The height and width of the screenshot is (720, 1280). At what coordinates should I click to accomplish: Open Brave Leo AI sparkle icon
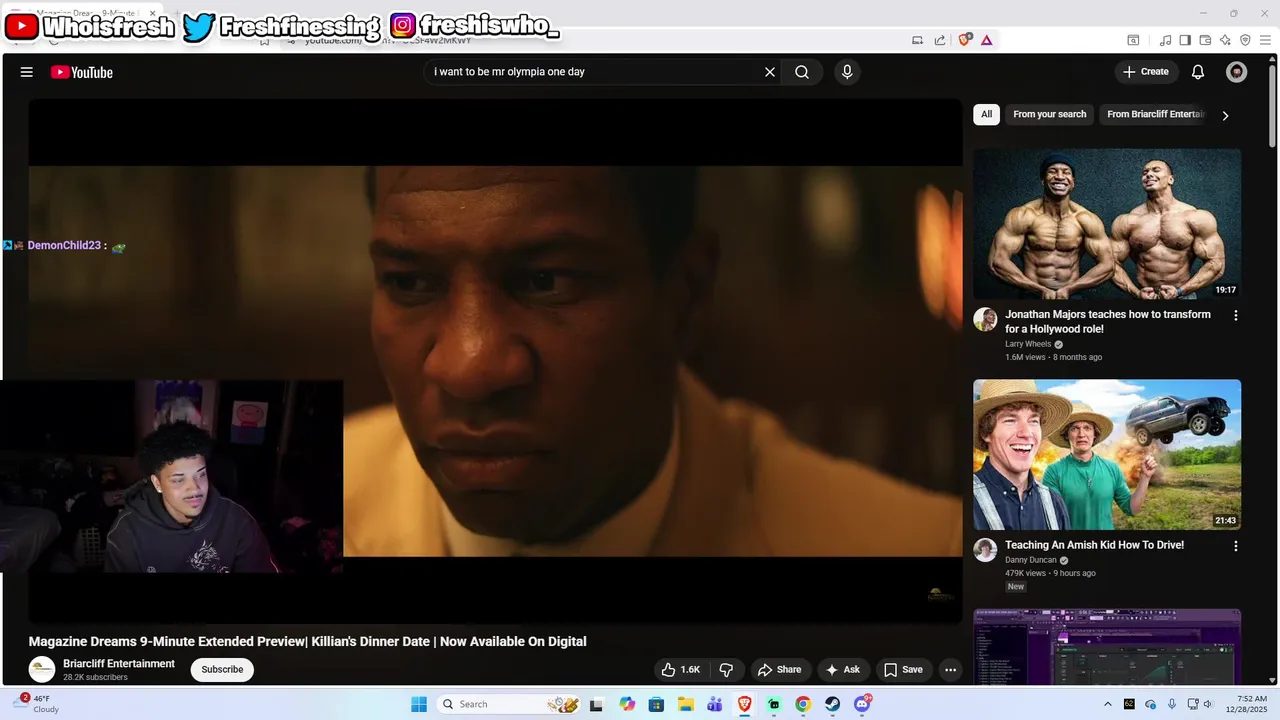point(1225,40)
